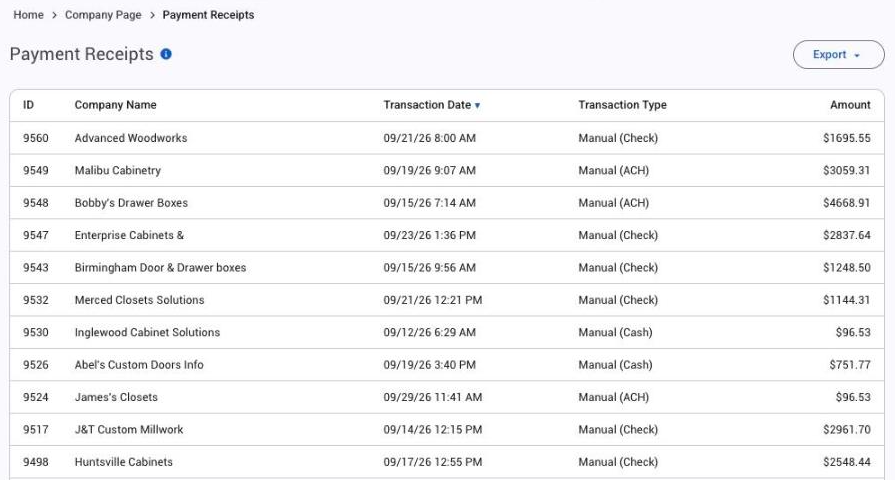Screen dimensions: 895x480
Task: Select receipt ID 9560
Action: [x=36, y=138]
